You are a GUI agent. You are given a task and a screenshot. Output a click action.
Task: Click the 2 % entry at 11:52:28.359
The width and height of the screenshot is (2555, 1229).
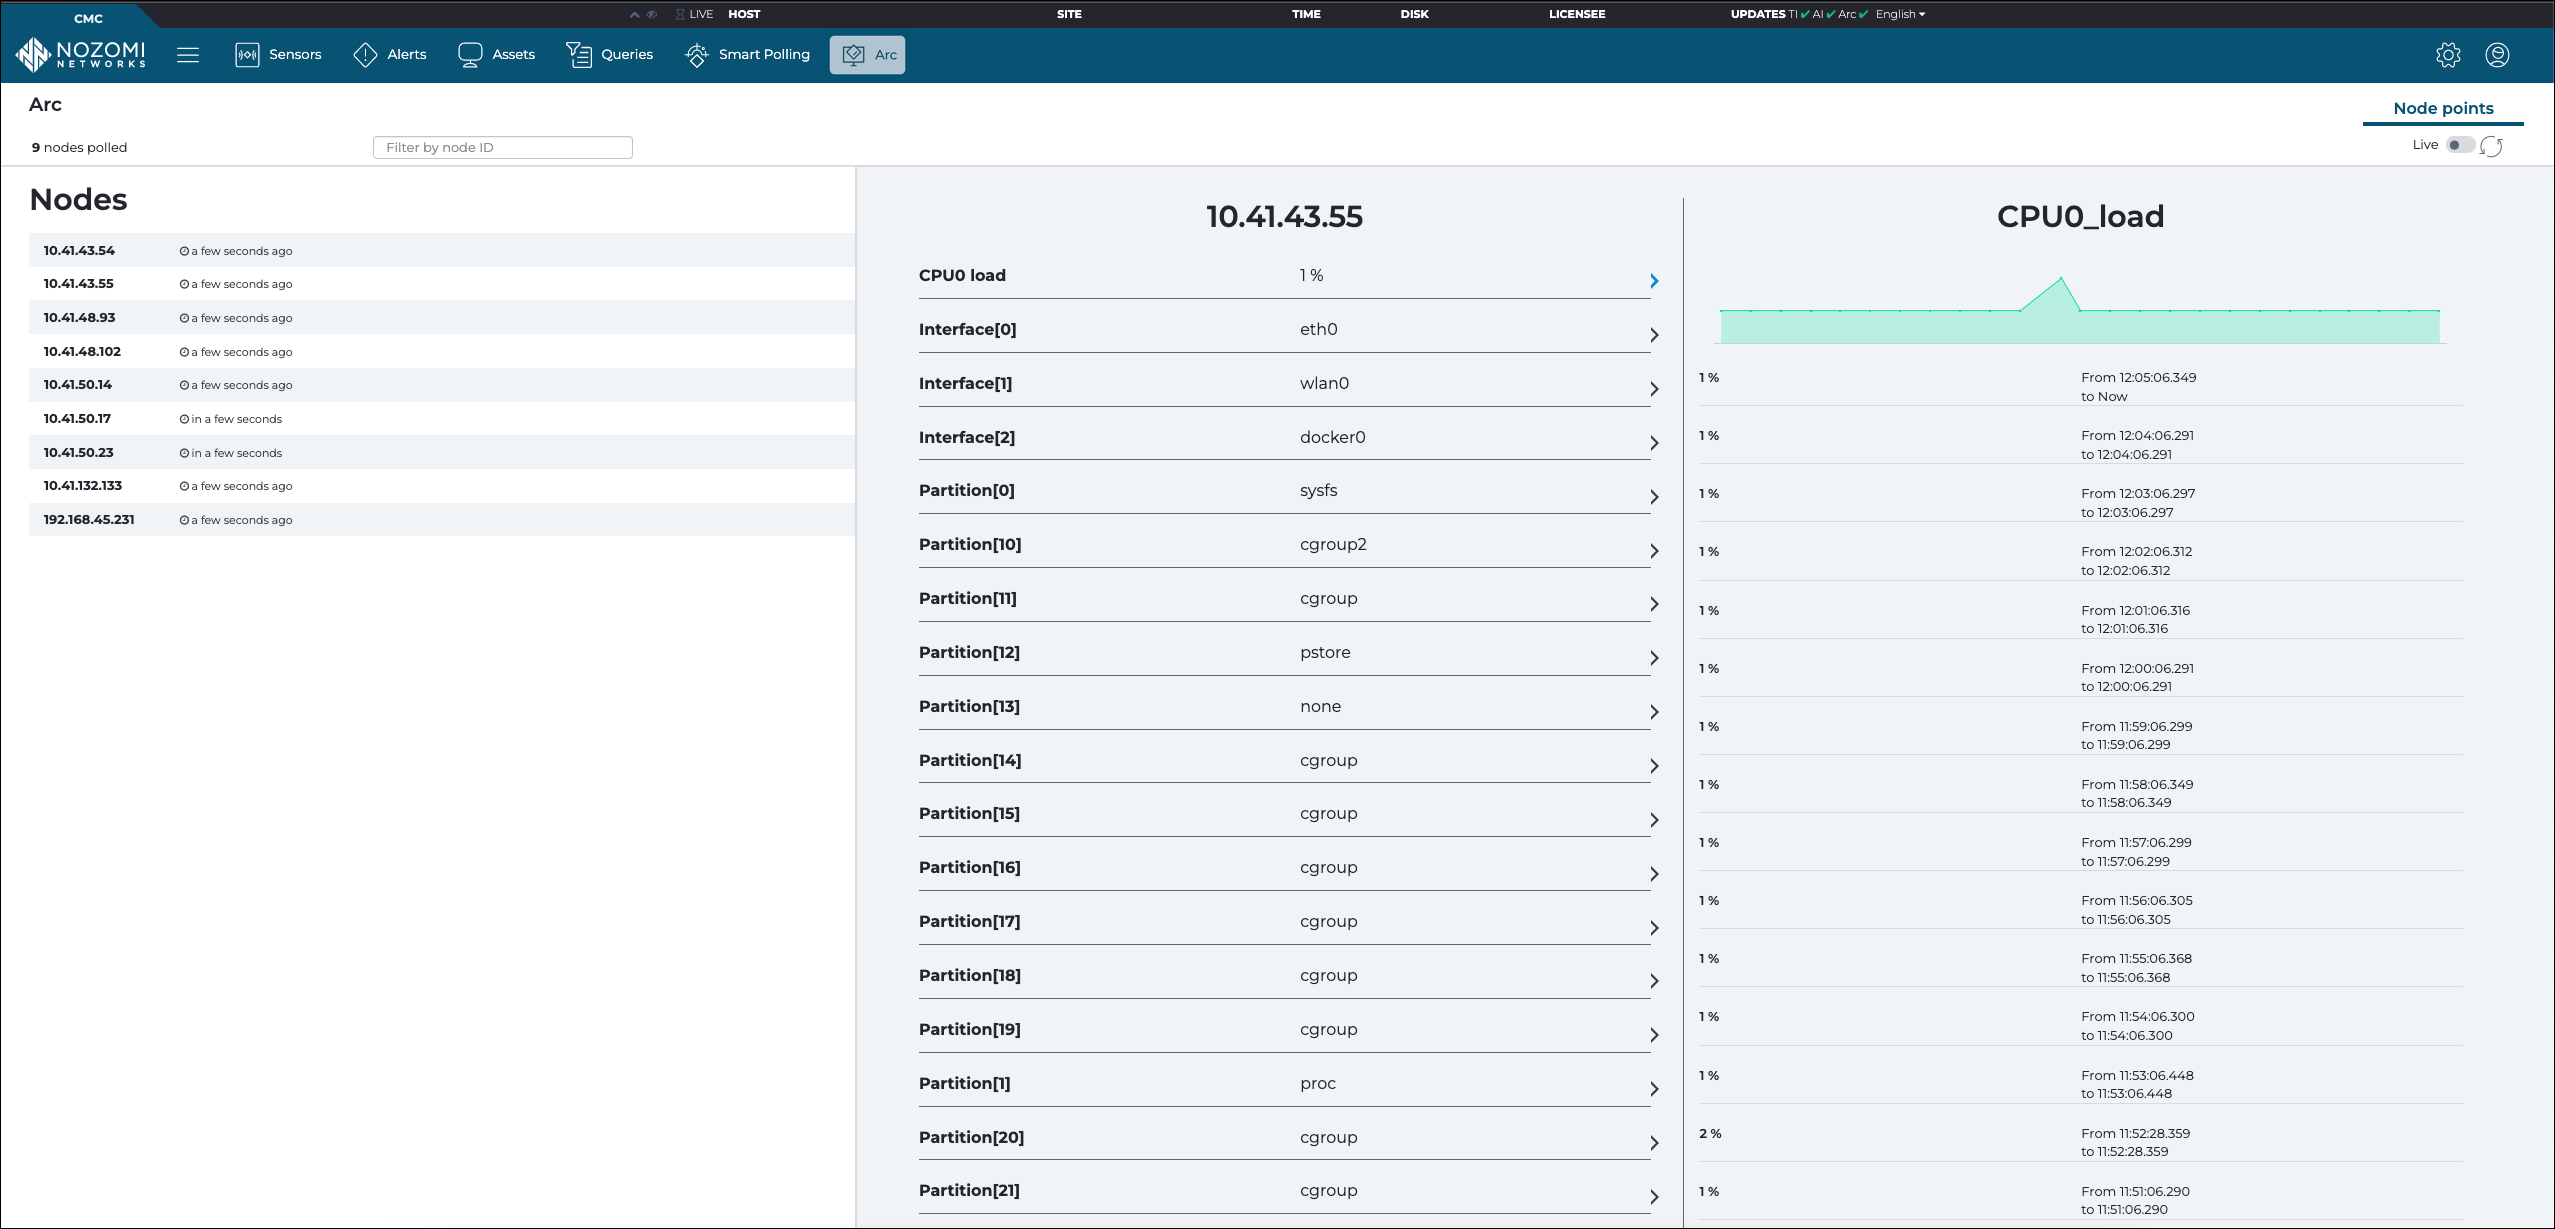pyautogui.click(x=2080, y=1142)
